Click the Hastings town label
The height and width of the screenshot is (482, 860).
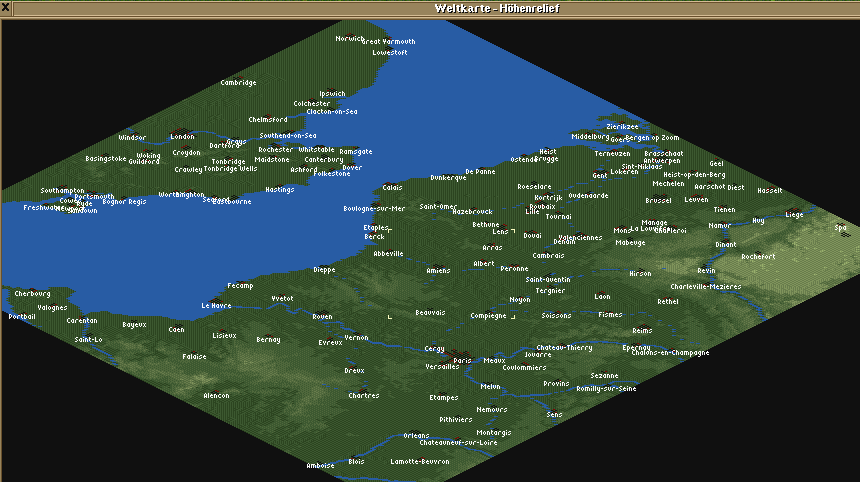[x=280, y=189]
